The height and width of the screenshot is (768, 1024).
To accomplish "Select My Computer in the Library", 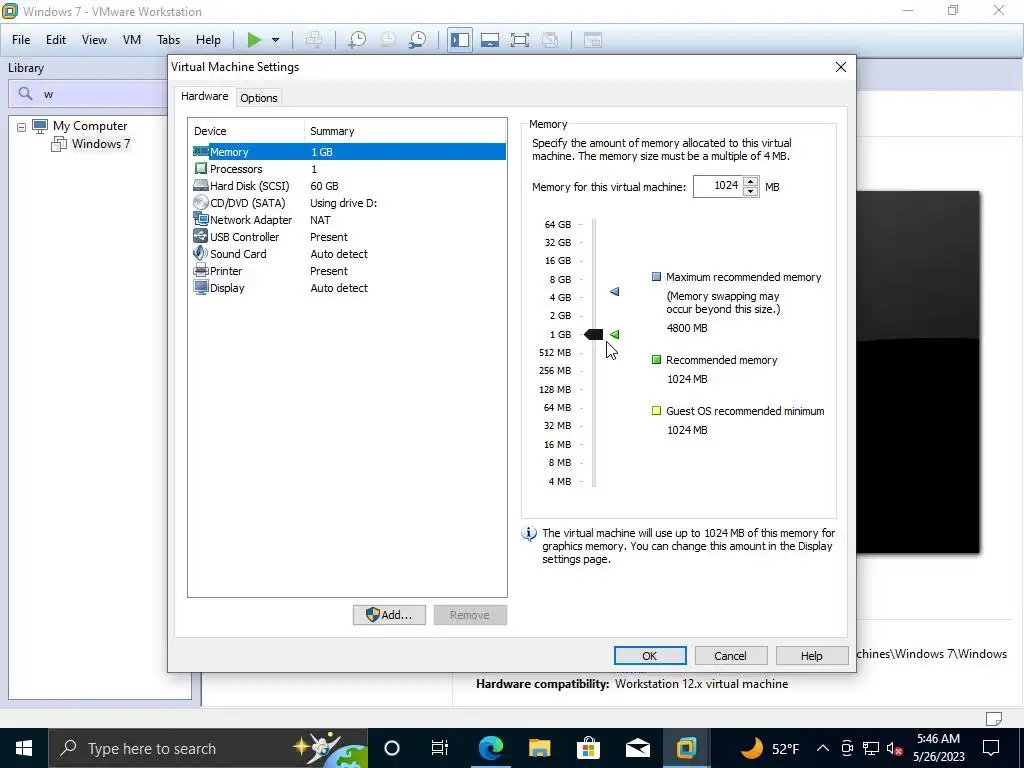I will point(90,125).
